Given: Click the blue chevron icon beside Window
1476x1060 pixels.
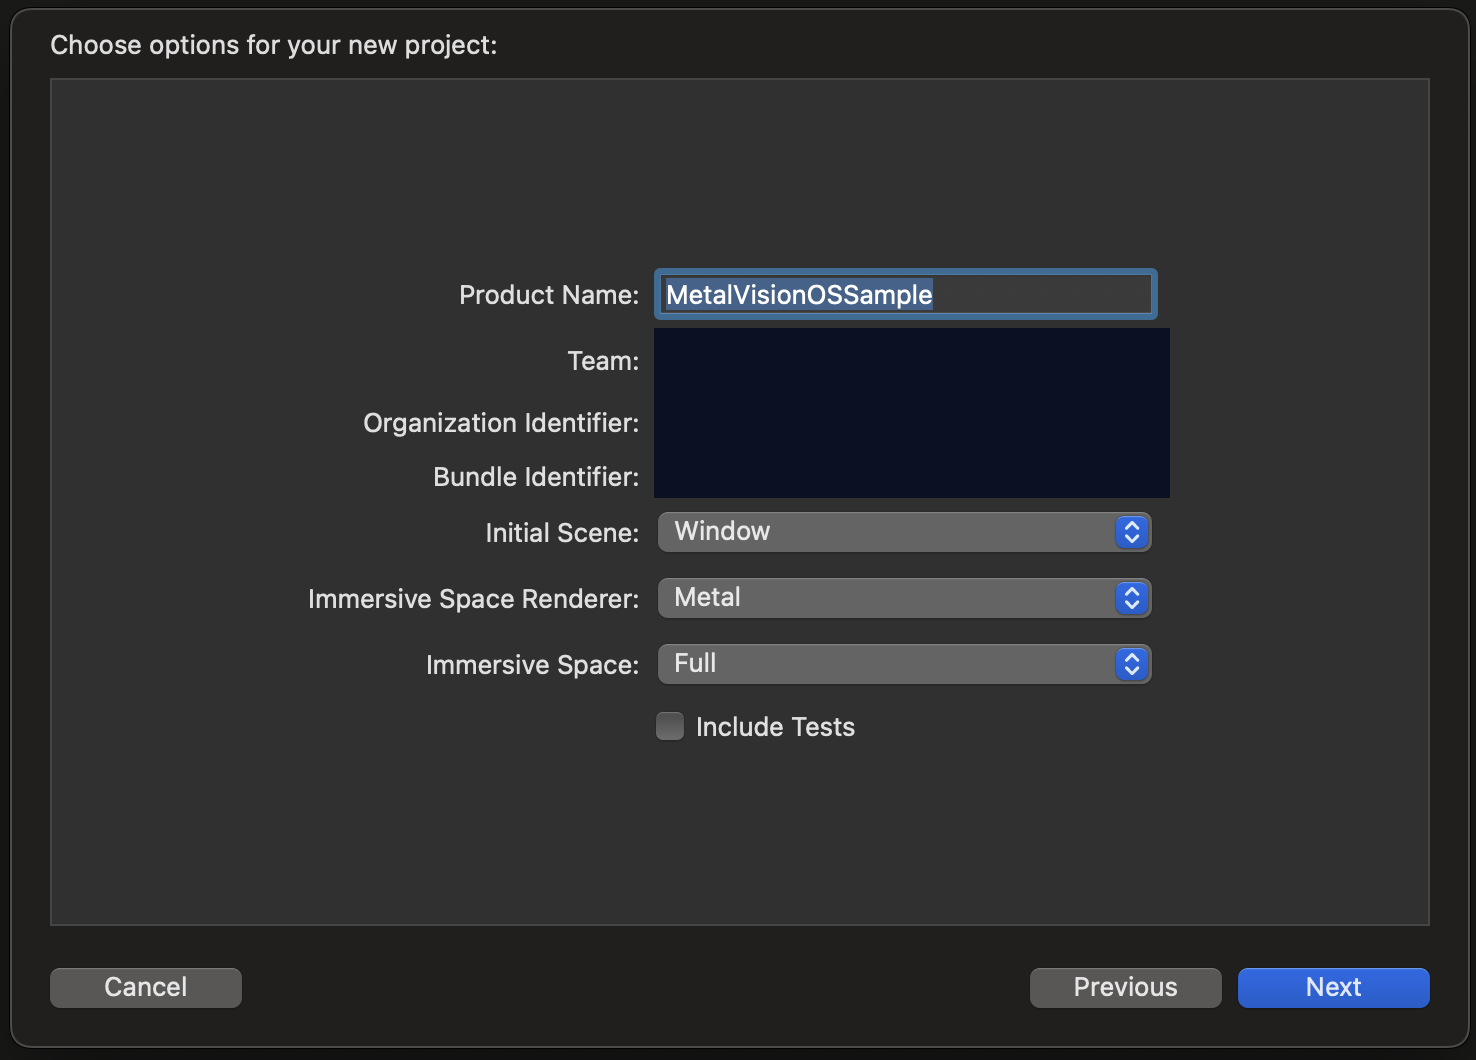Looking at the screenshot, I should pyautogui.click(x=1131, y=532).
